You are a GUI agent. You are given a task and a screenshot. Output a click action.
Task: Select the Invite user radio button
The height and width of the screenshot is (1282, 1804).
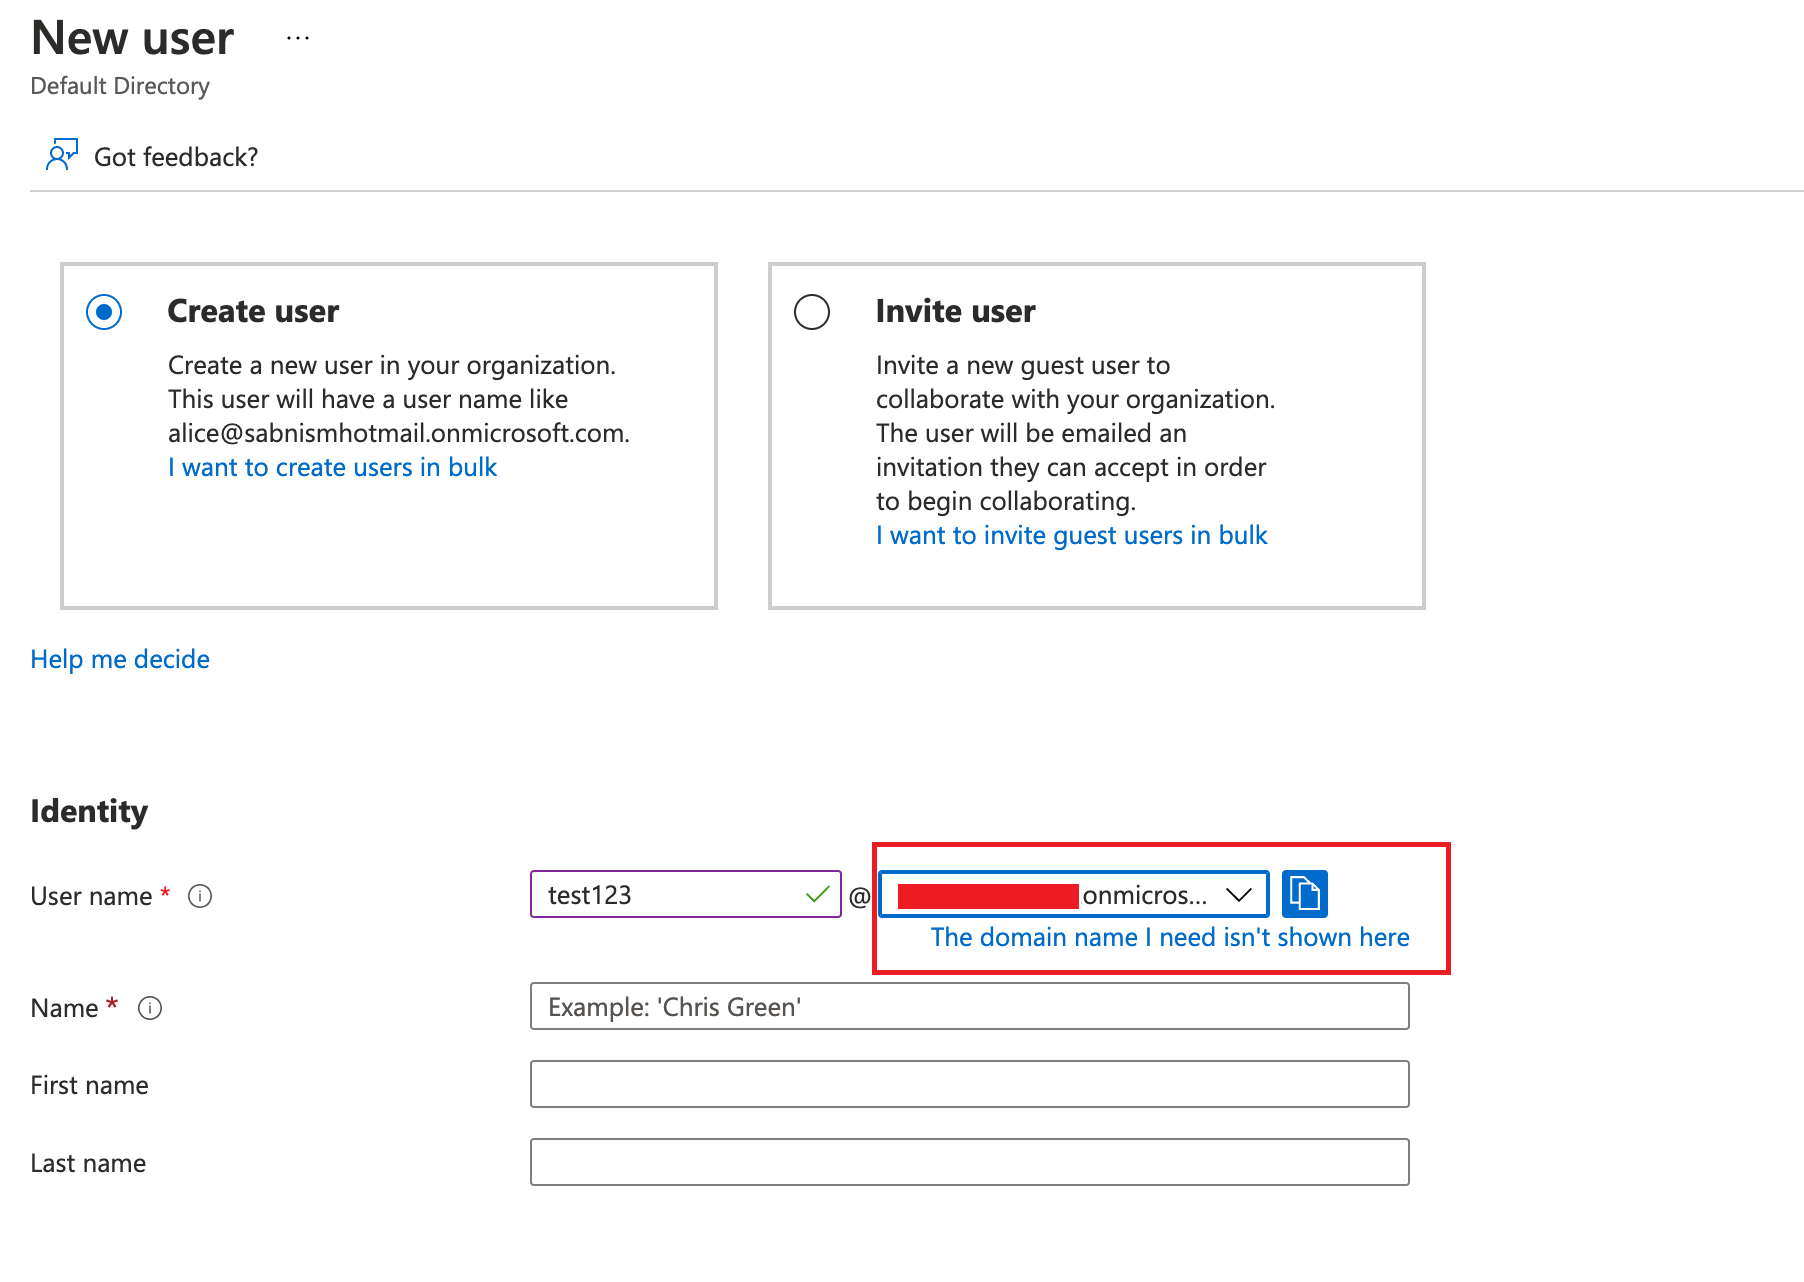click(x=812, y=311)
